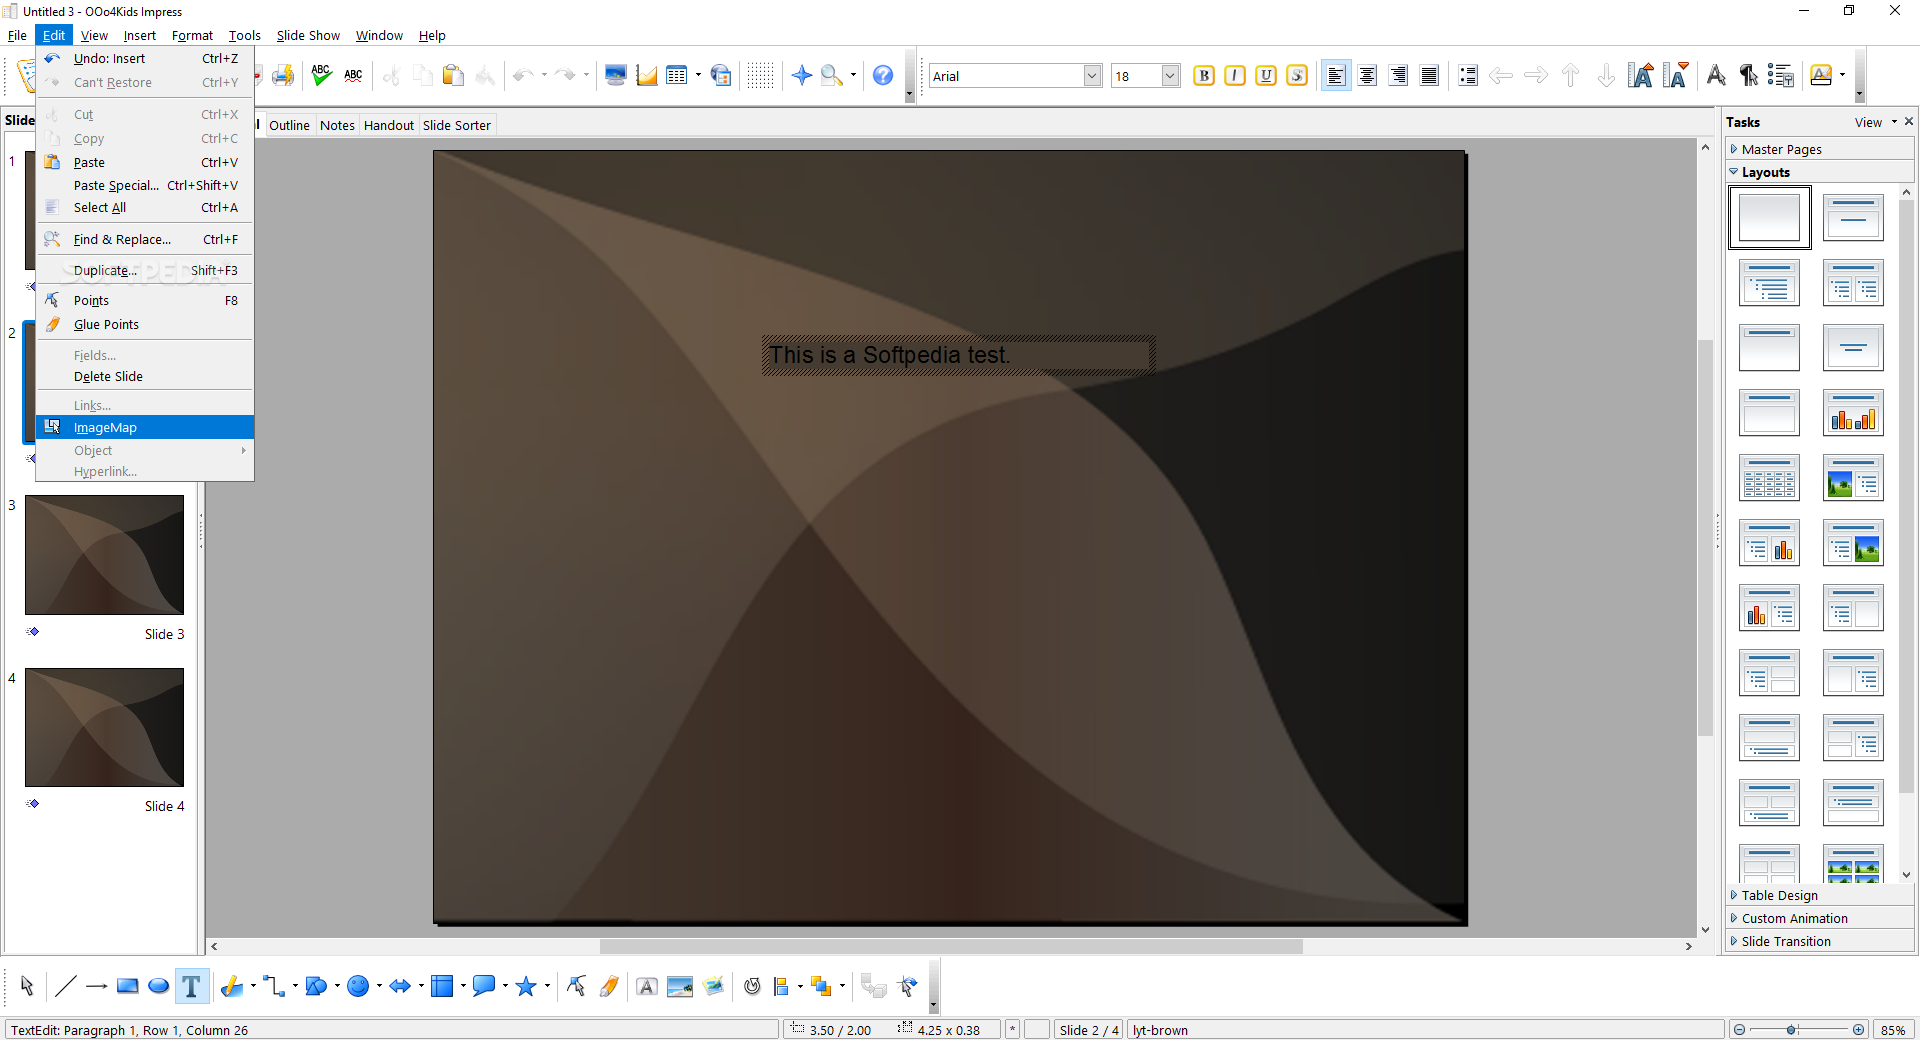Open the Character formatting icon

click(x=1716, y=75)
